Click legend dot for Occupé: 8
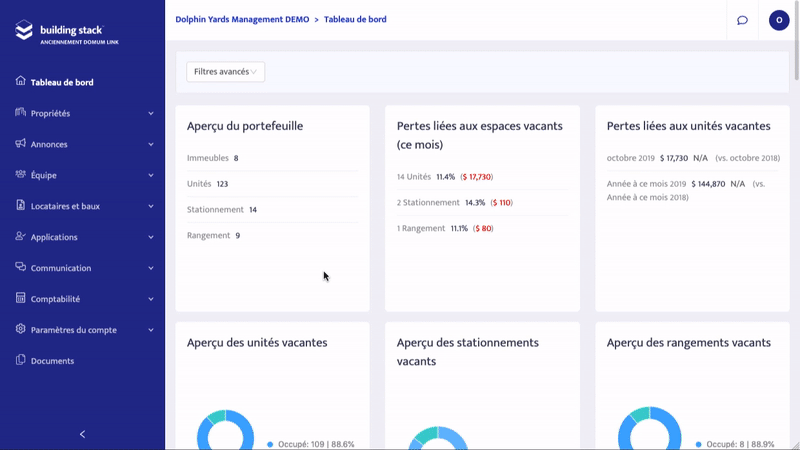Image resolution: width=800 pixels, height=450 pixels. [x=698, y=444]
